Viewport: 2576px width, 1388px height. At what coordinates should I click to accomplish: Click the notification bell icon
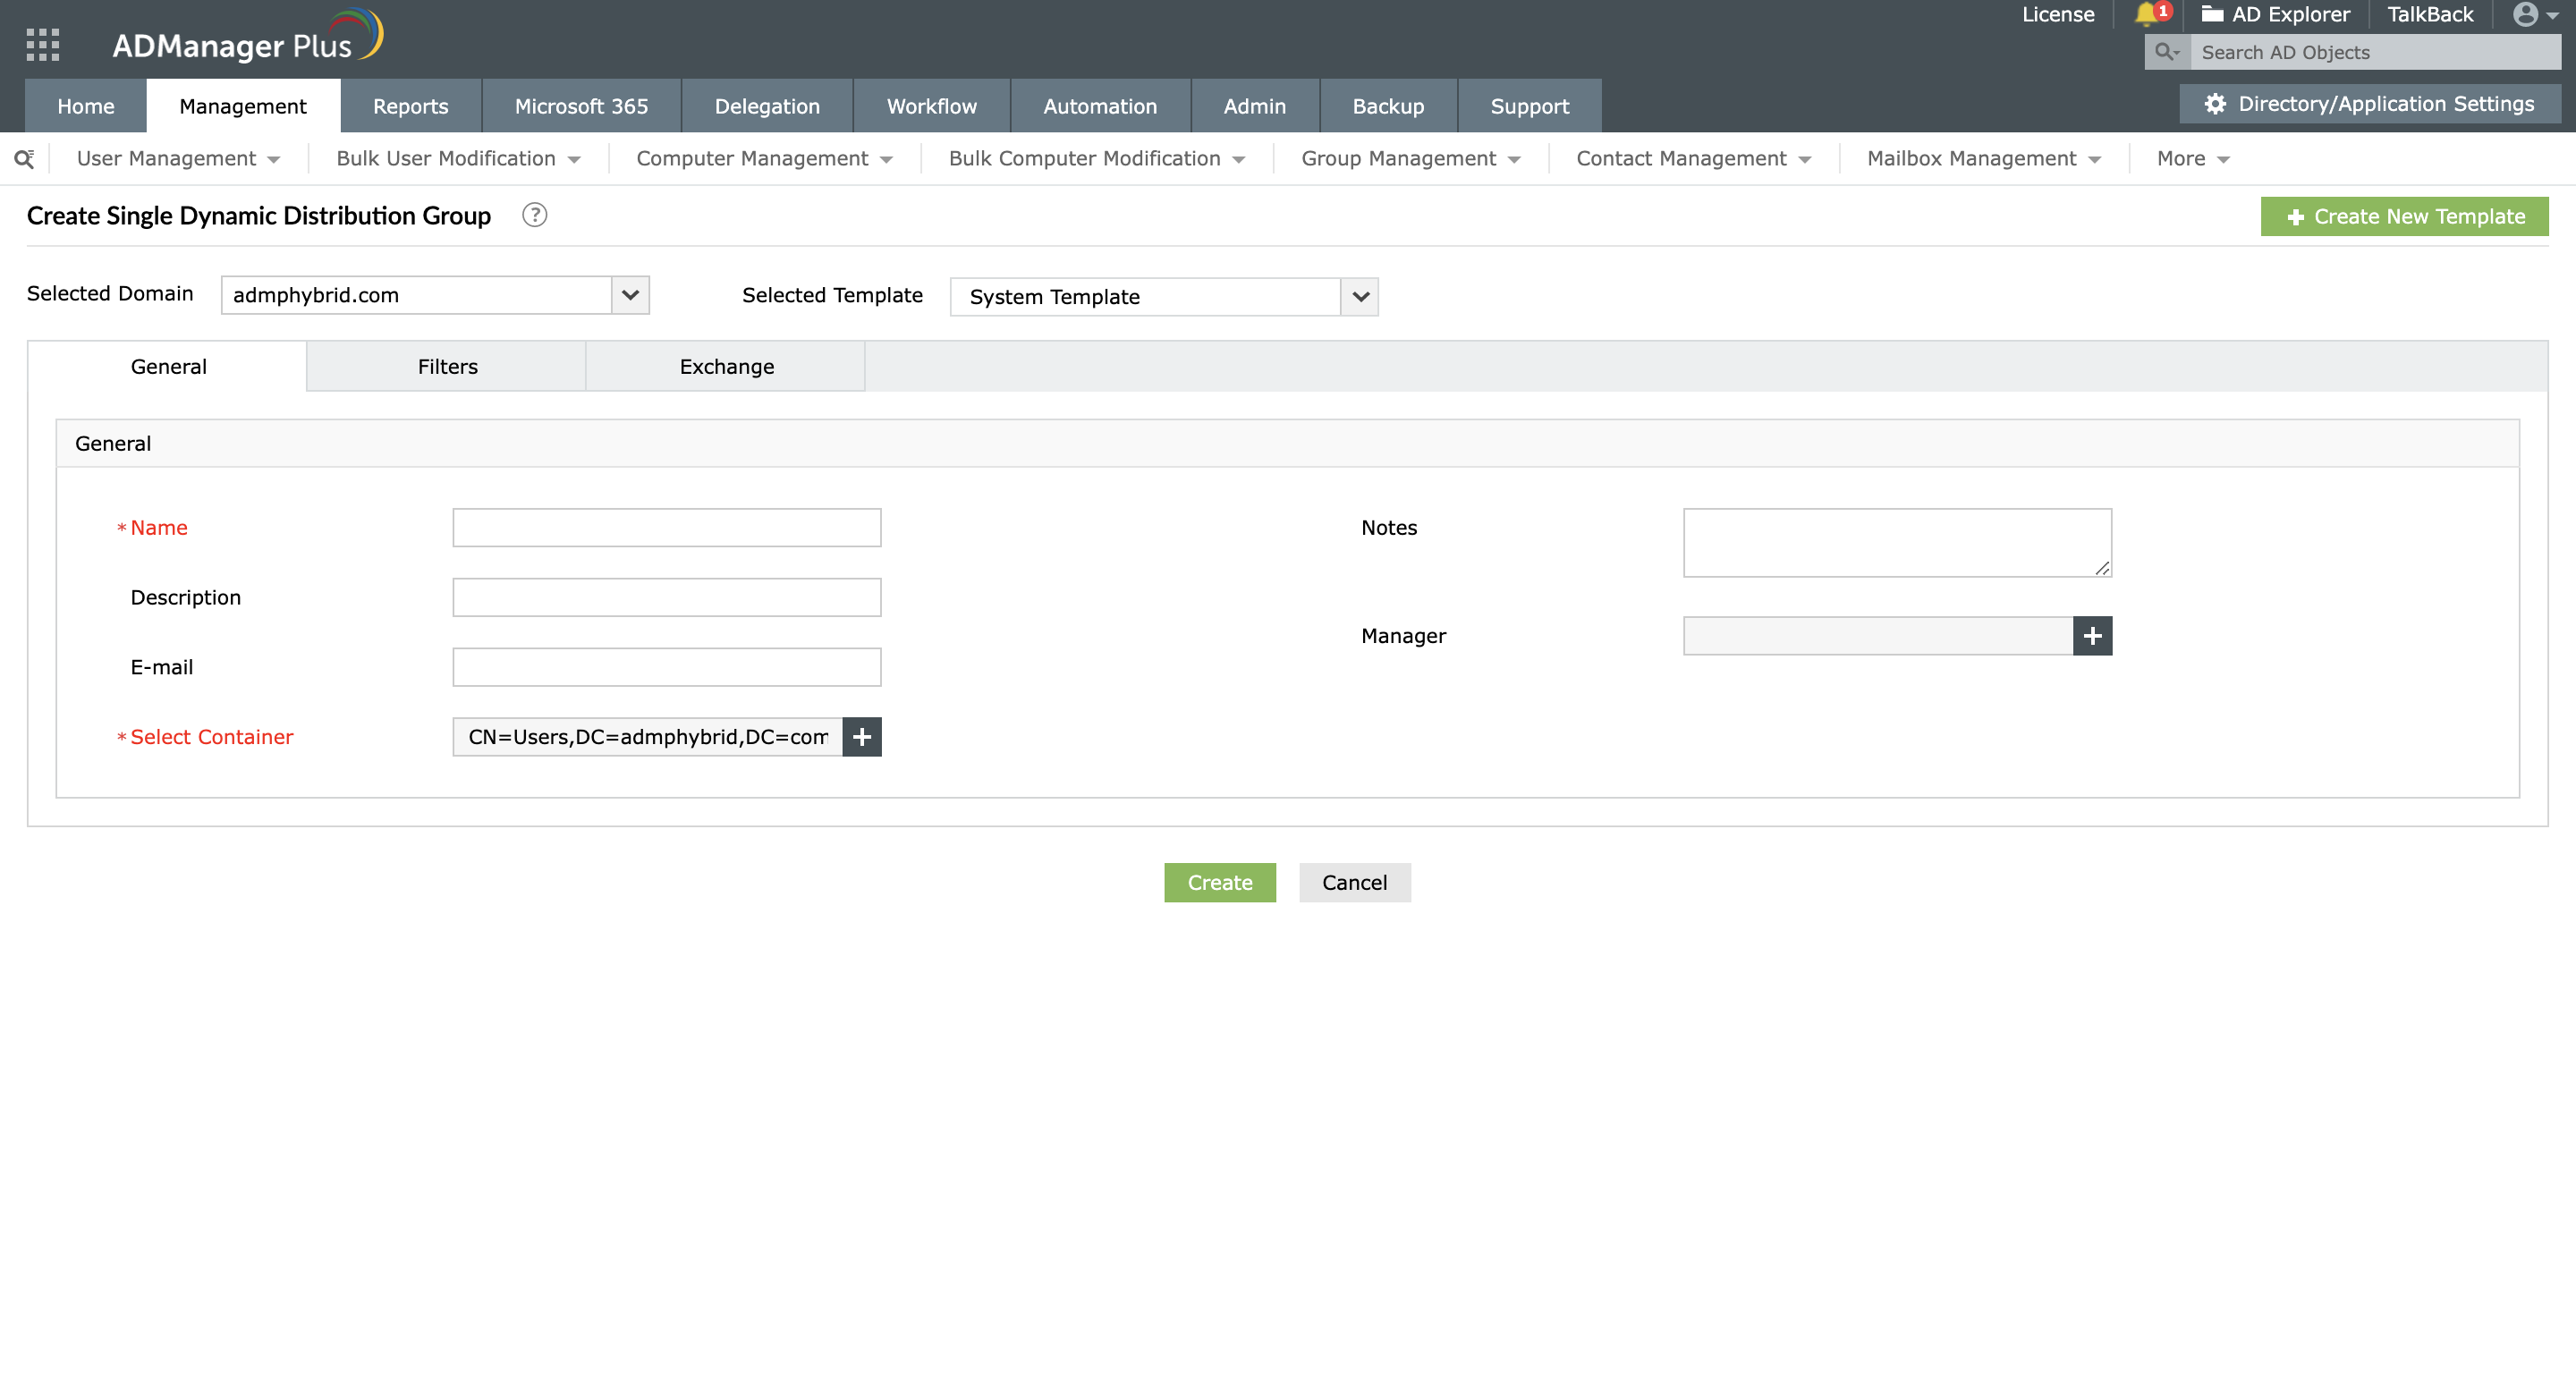point(2146,14)
